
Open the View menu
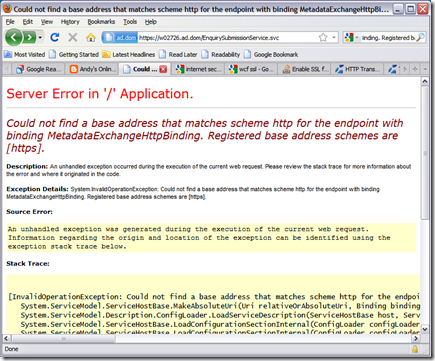coord(47,22)
